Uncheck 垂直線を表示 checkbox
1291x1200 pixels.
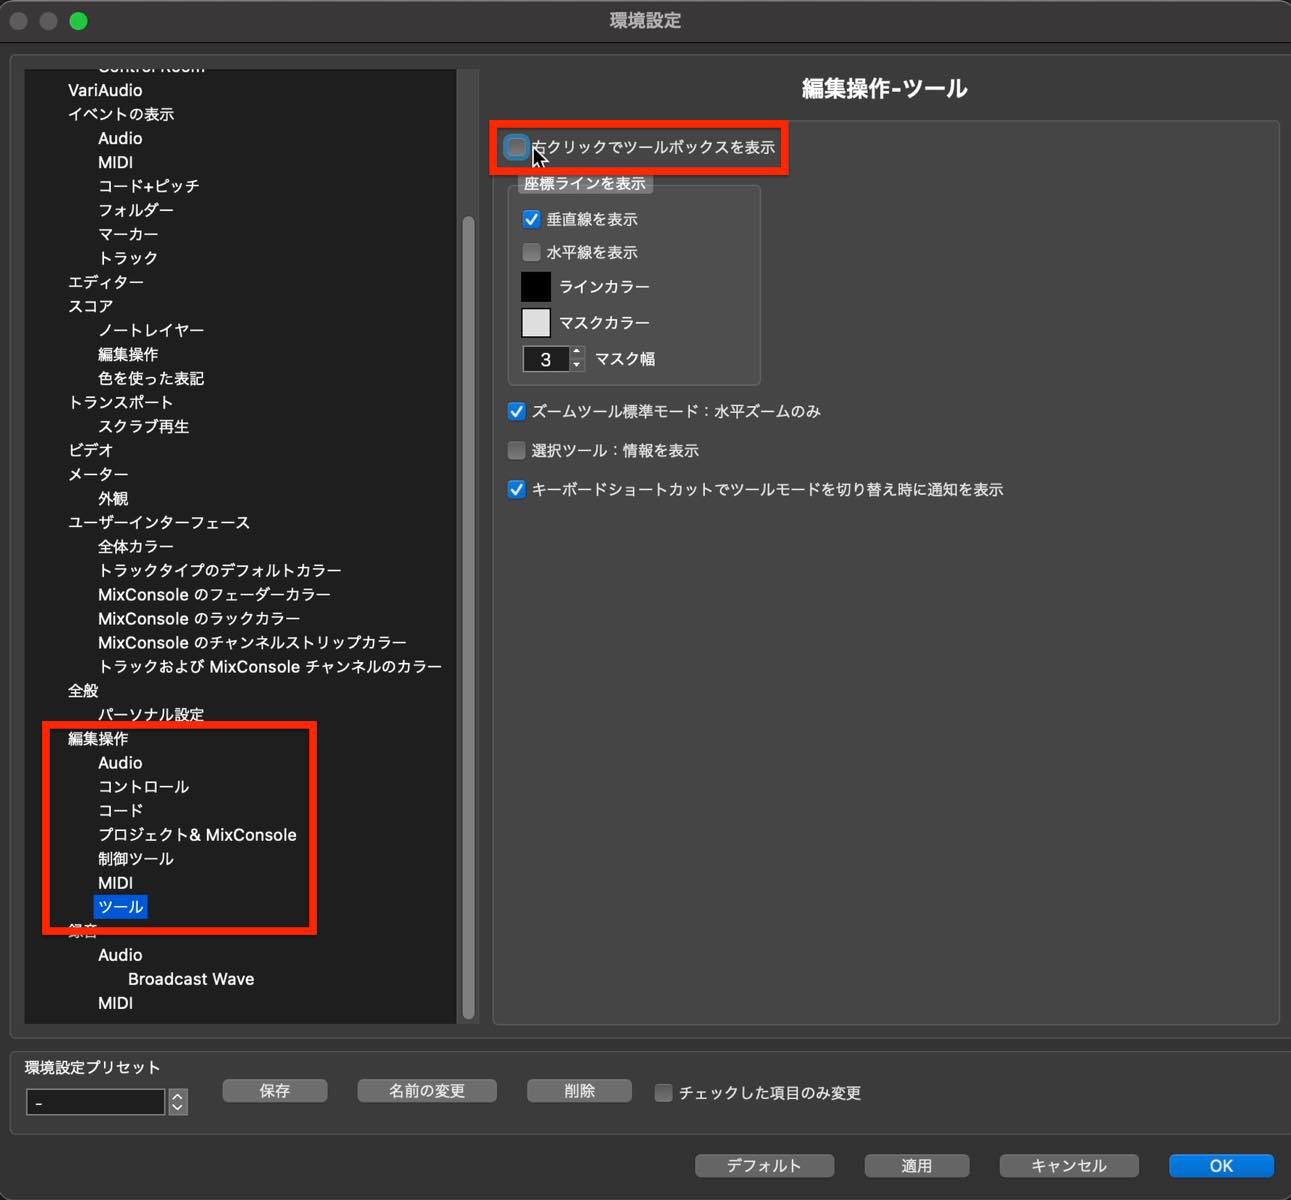coord(532,219)
